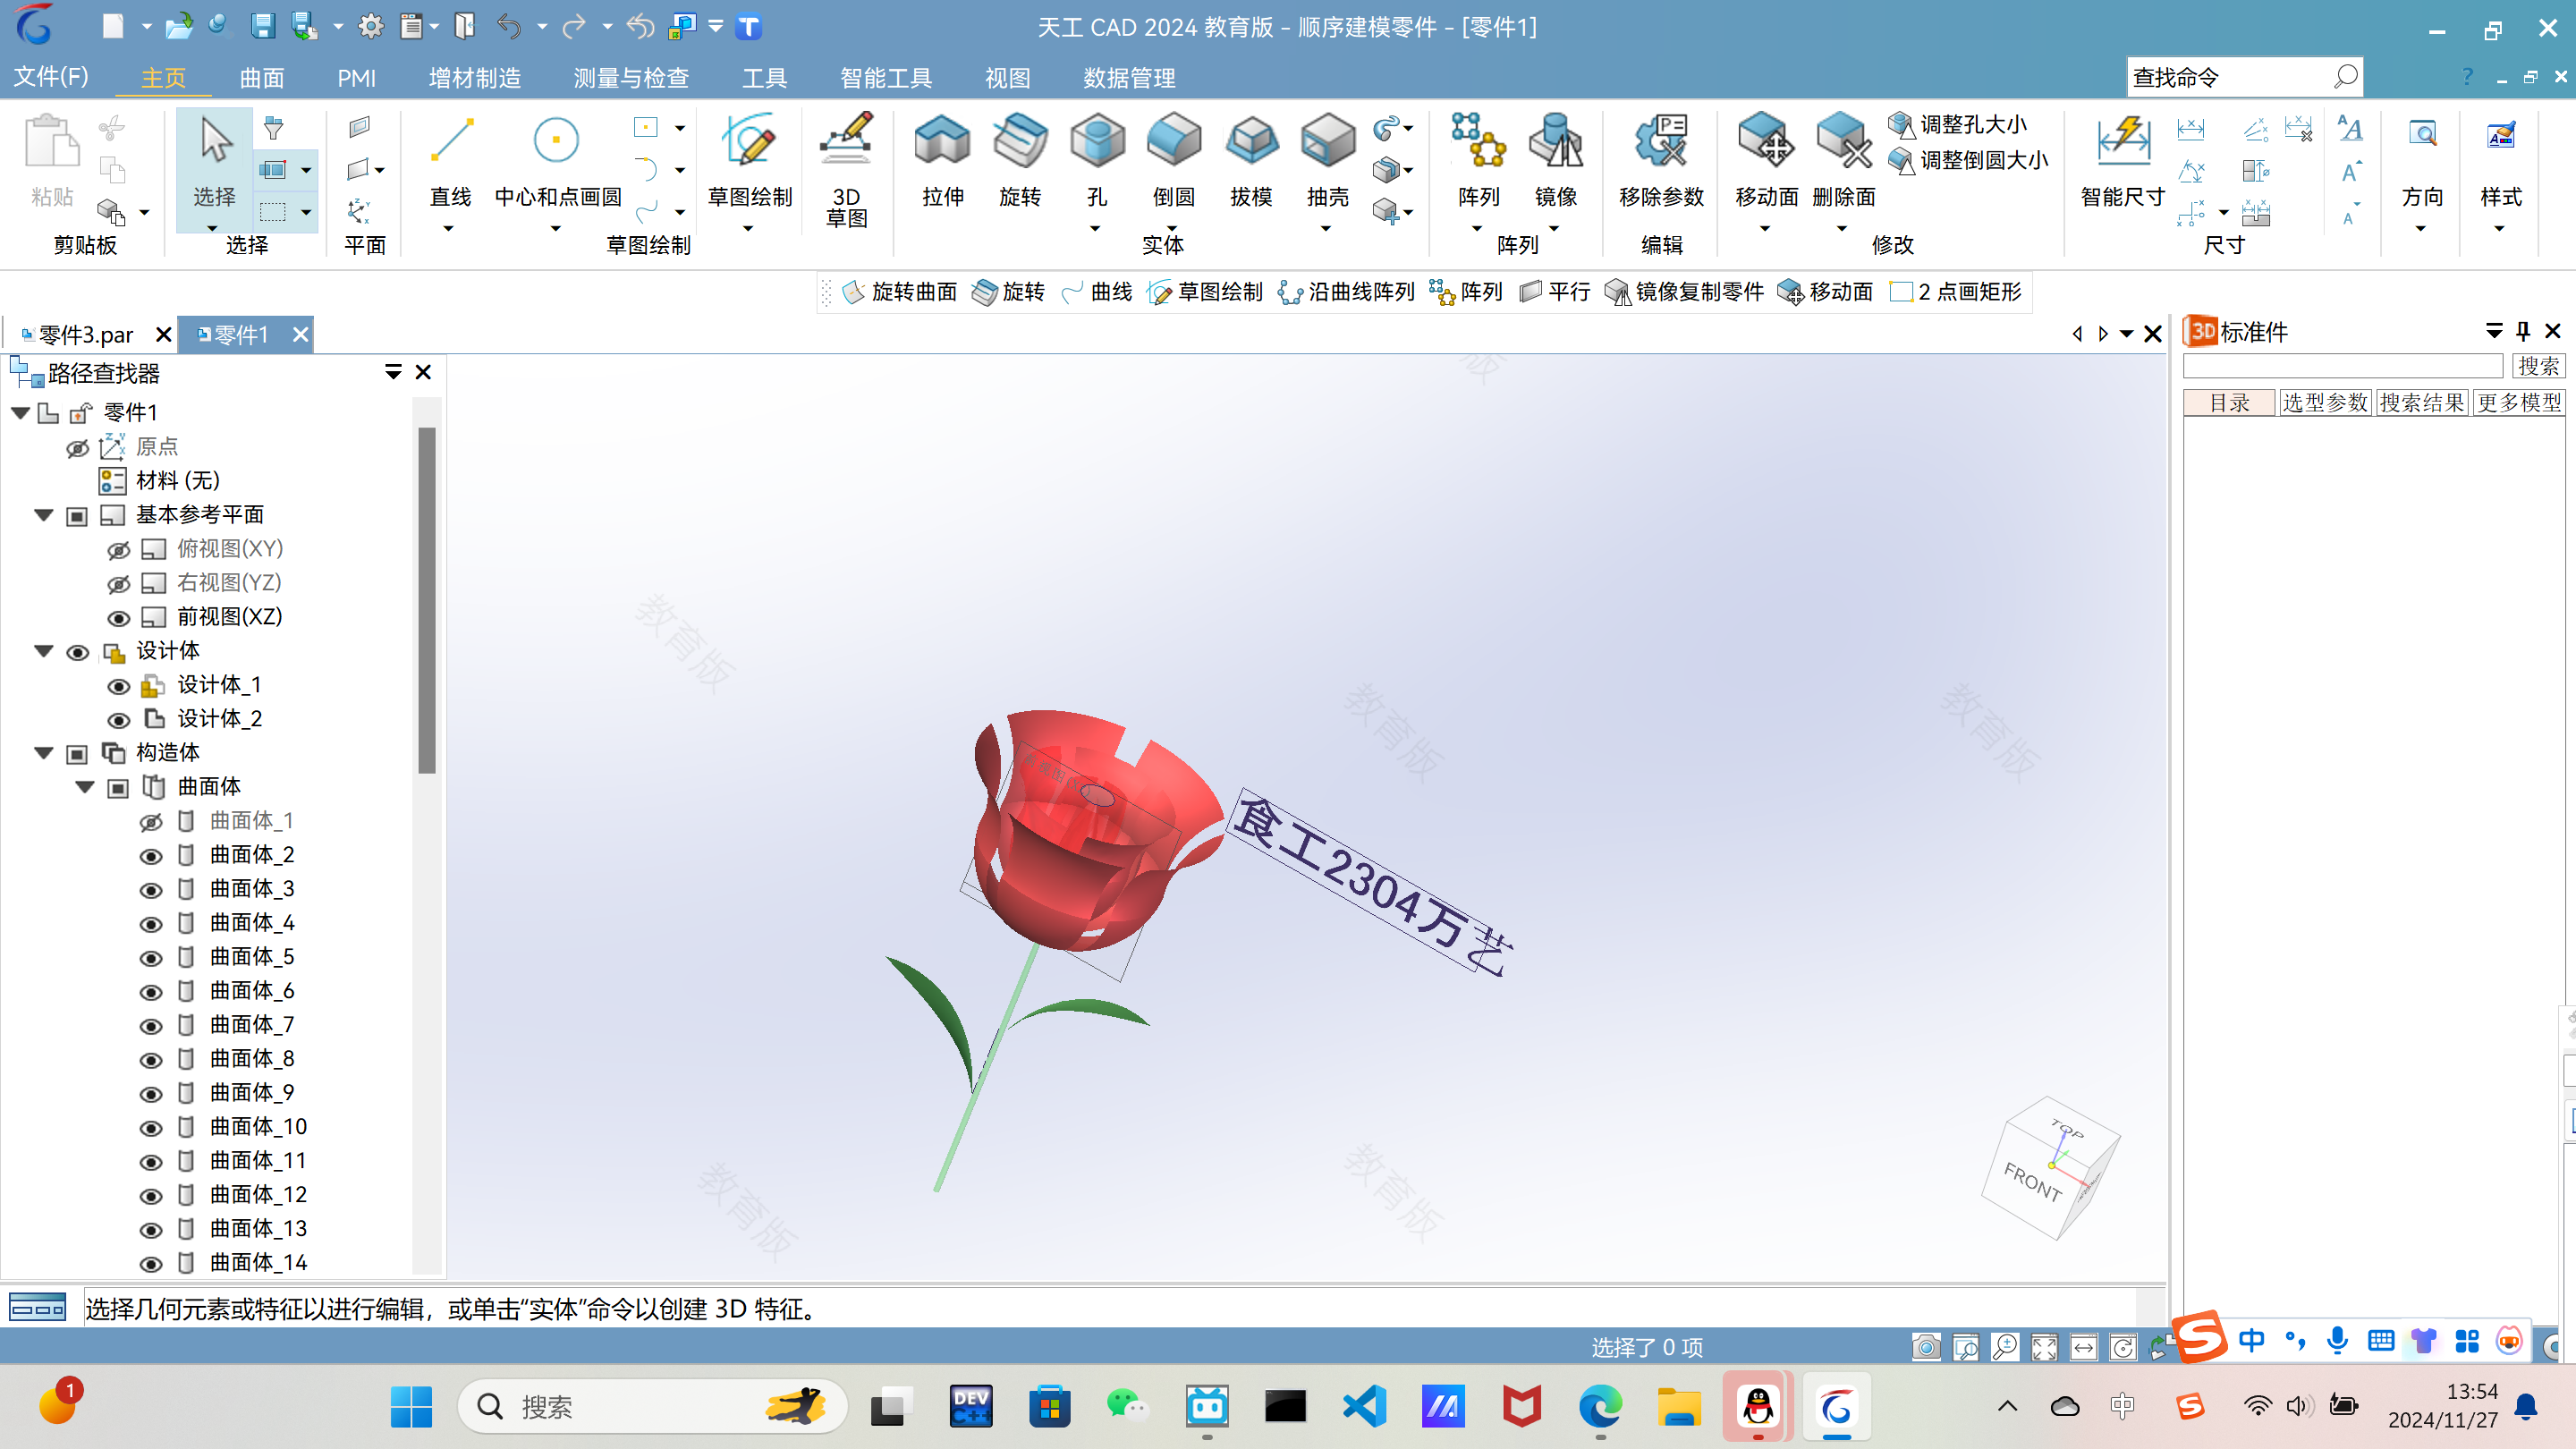Collapse the 构造体 tree node

pyautogui.click(x=43, y=753)
